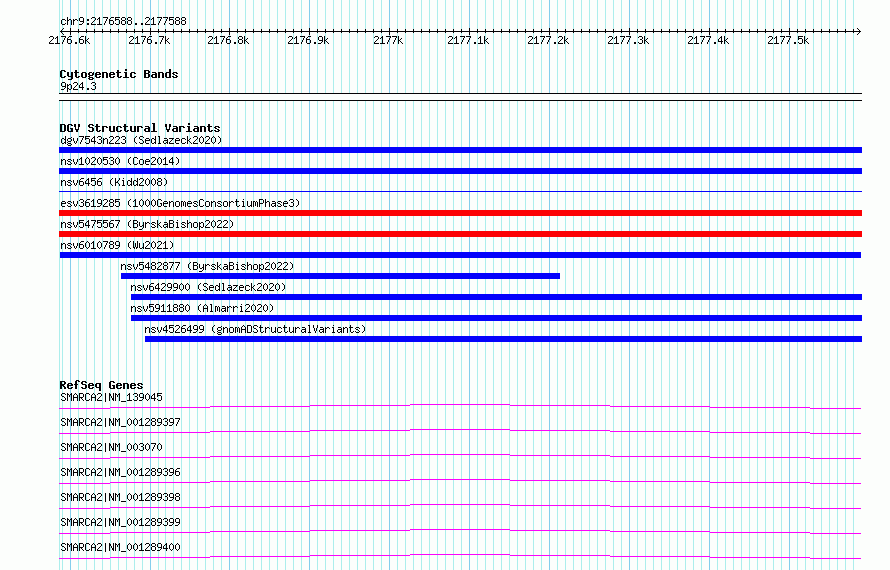Click the 2177.4k ruler label
The width and height of the screenshot is (890, 570).
[708, 40]
